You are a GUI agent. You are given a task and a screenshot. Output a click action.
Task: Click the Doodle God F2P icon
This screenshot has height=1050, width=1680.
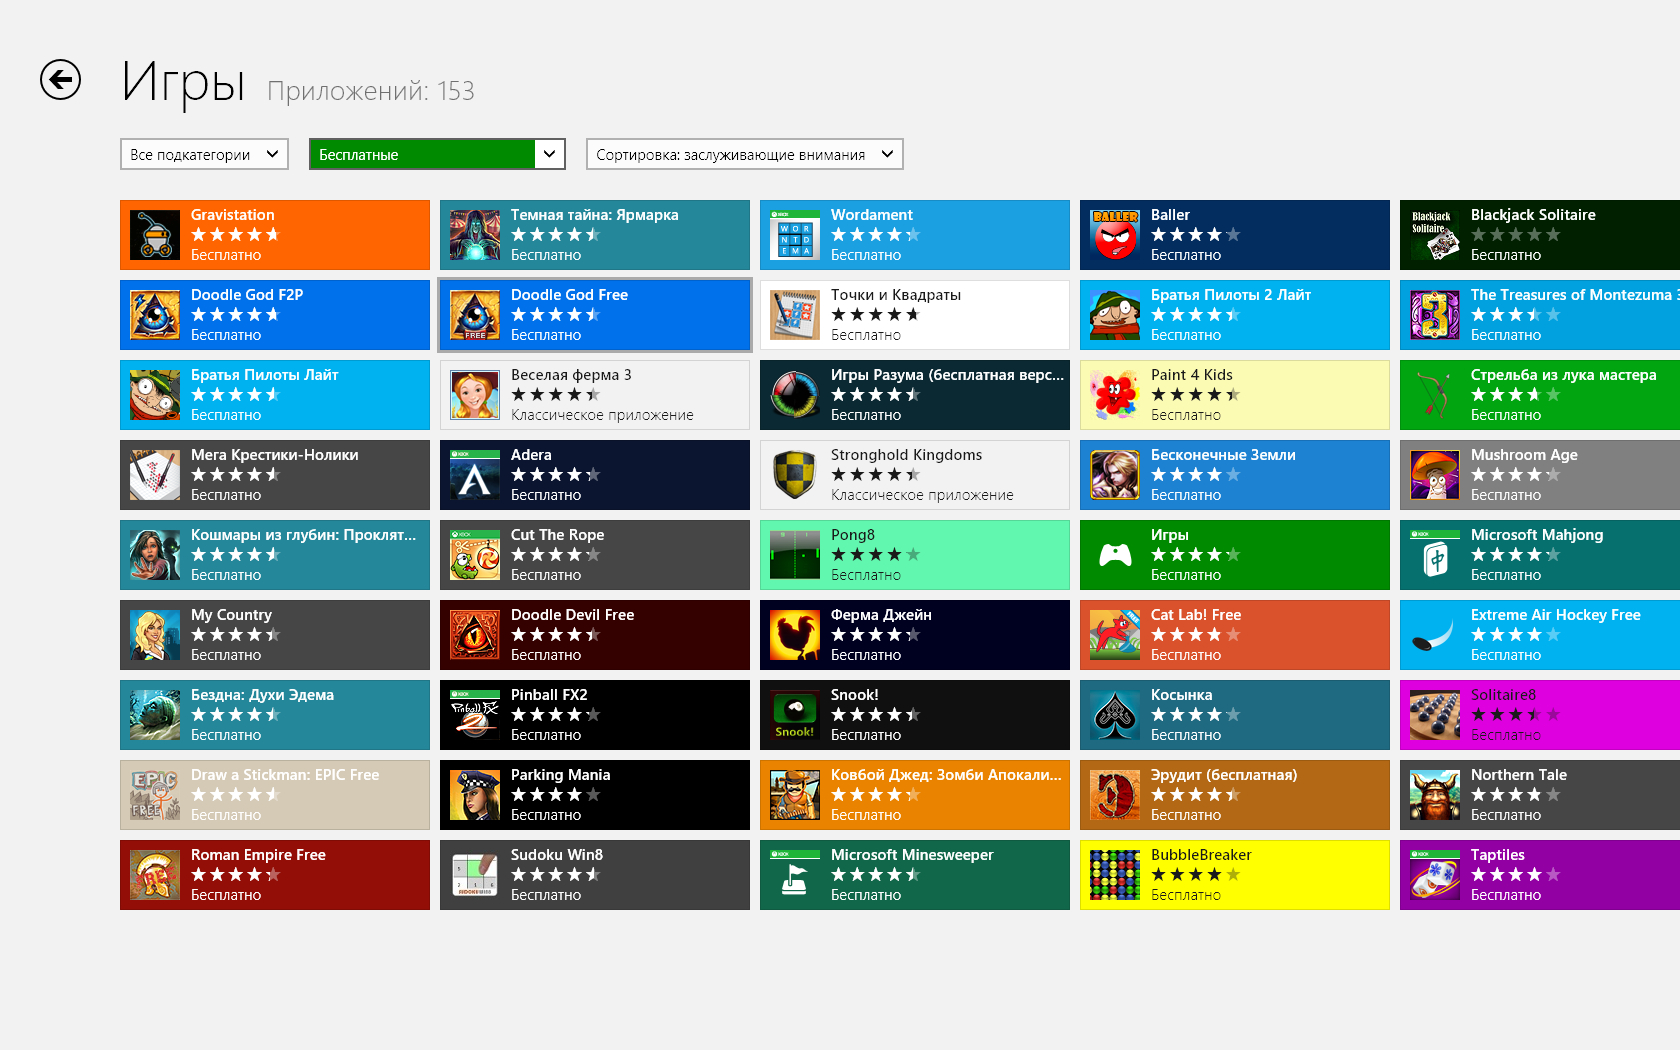coord(155,315)
